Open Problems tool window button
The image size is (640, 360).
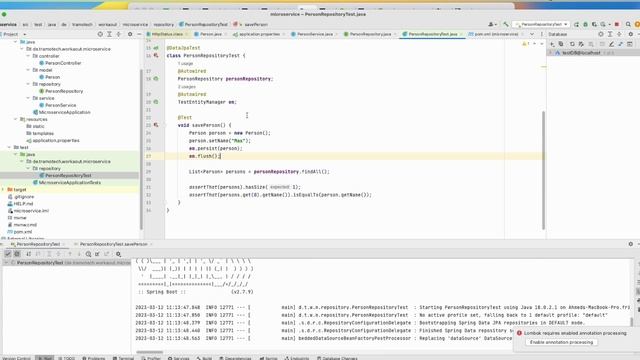93,358
